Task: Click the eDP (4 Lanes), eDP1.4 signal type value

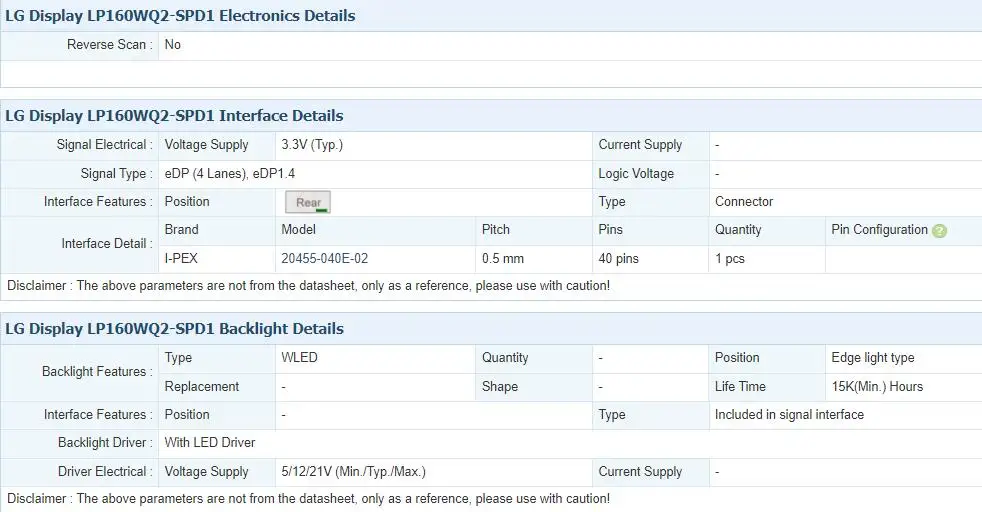Action: tap(230, 173)
